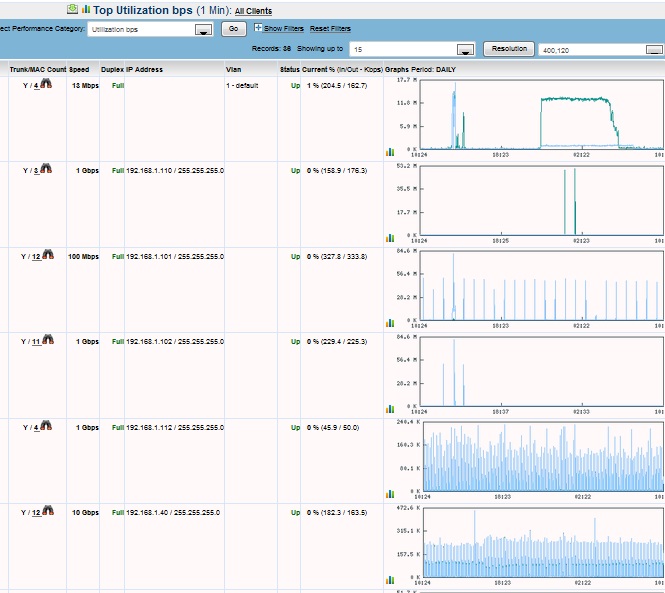Click the green download icon beside the title
This screenshot has height=593, width=665.
73,8
